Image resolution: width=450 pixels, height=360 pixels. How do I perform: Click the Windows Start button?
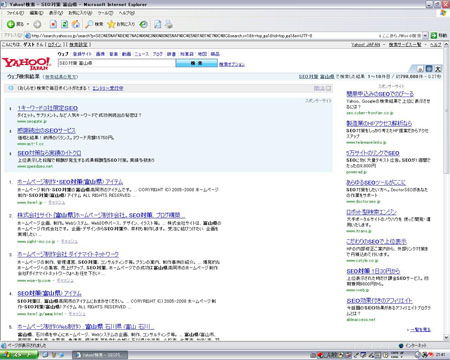tap(19, 355)
